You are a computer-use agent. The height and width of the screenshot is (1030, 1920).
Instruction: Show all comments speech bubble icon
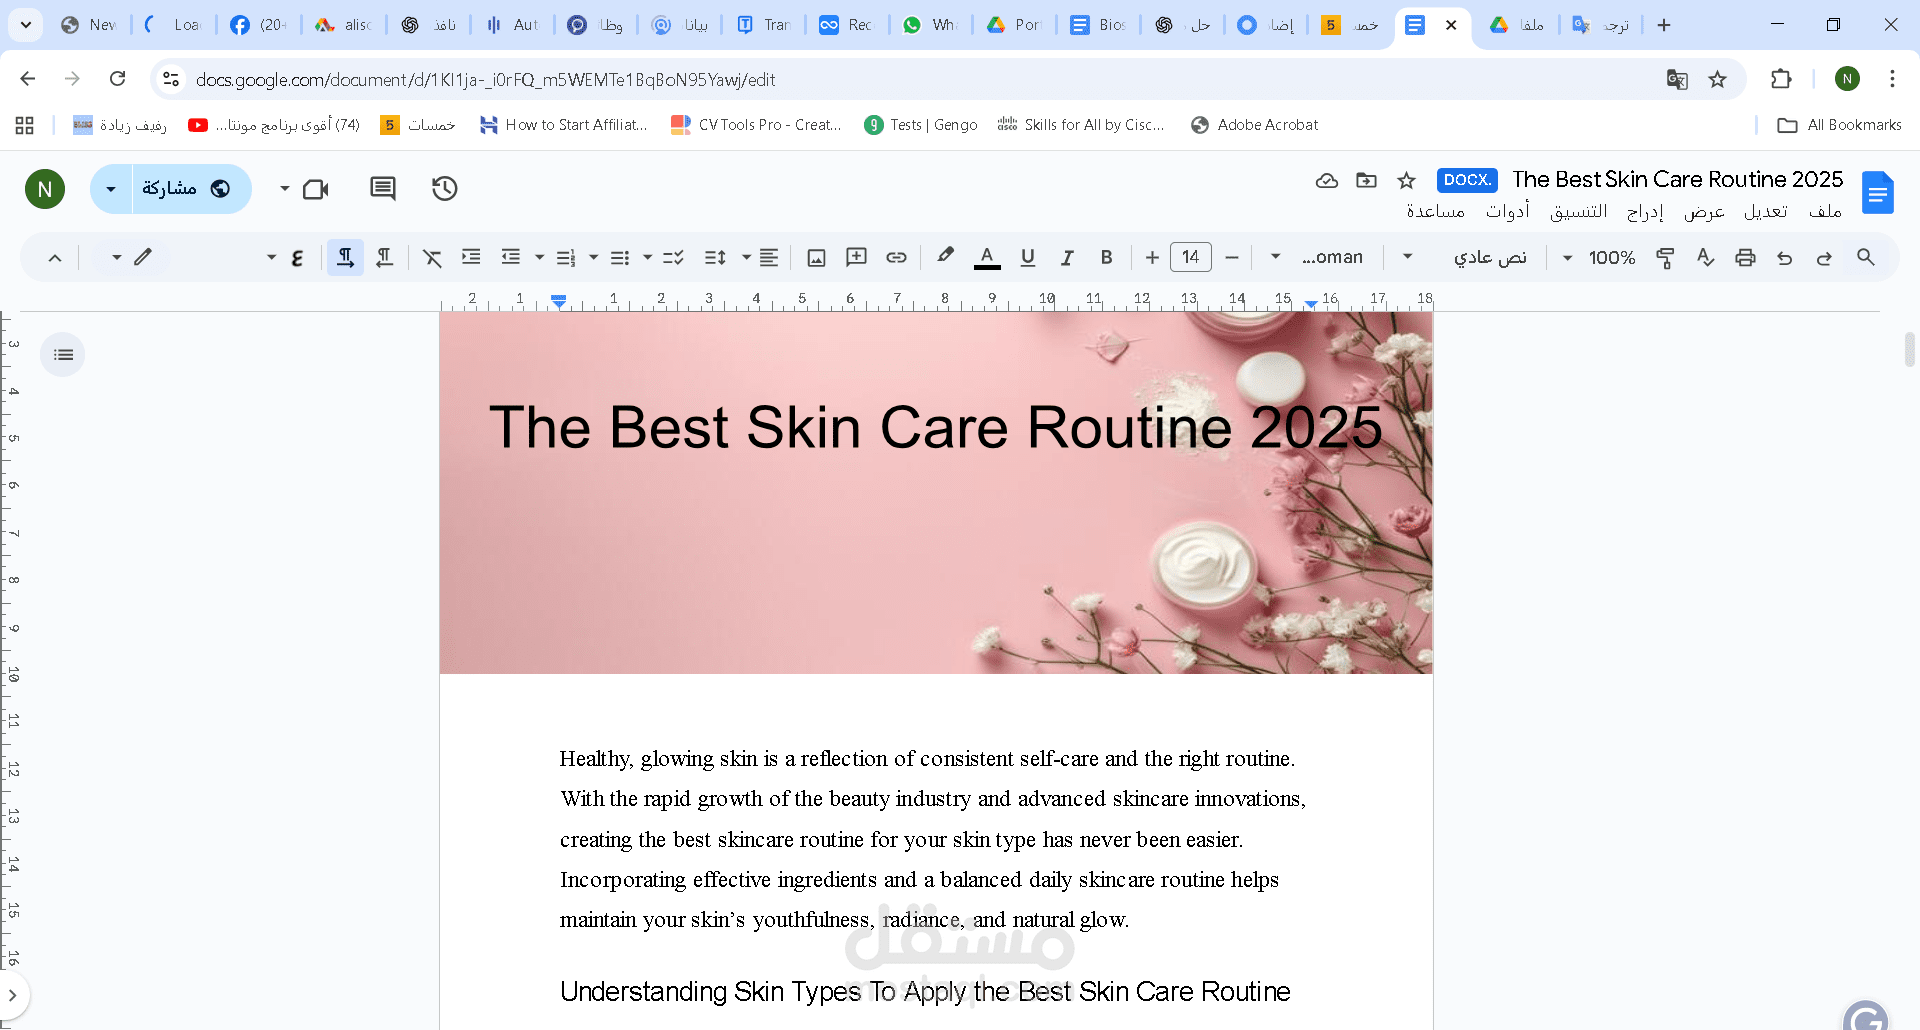tap(383, 188)
